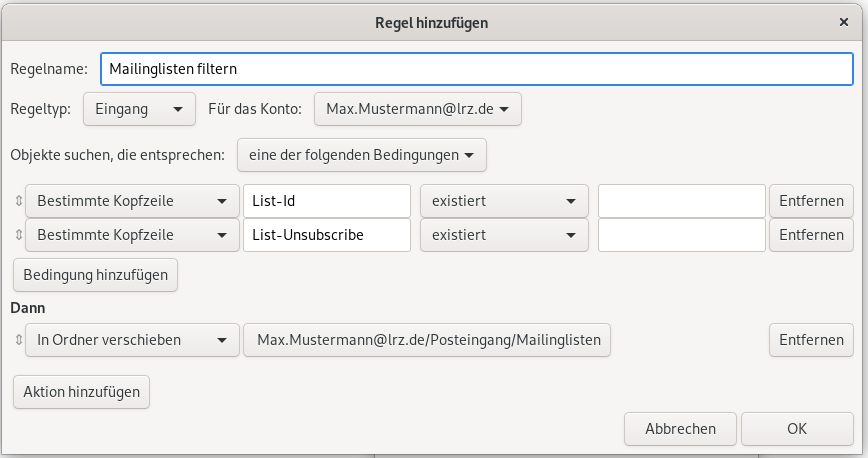Screen dimensions: 868x458
Task: Open 'existiert' dropdown in List-Unsubscribe row
Action: pyautogui.click(x=503, y=235)
